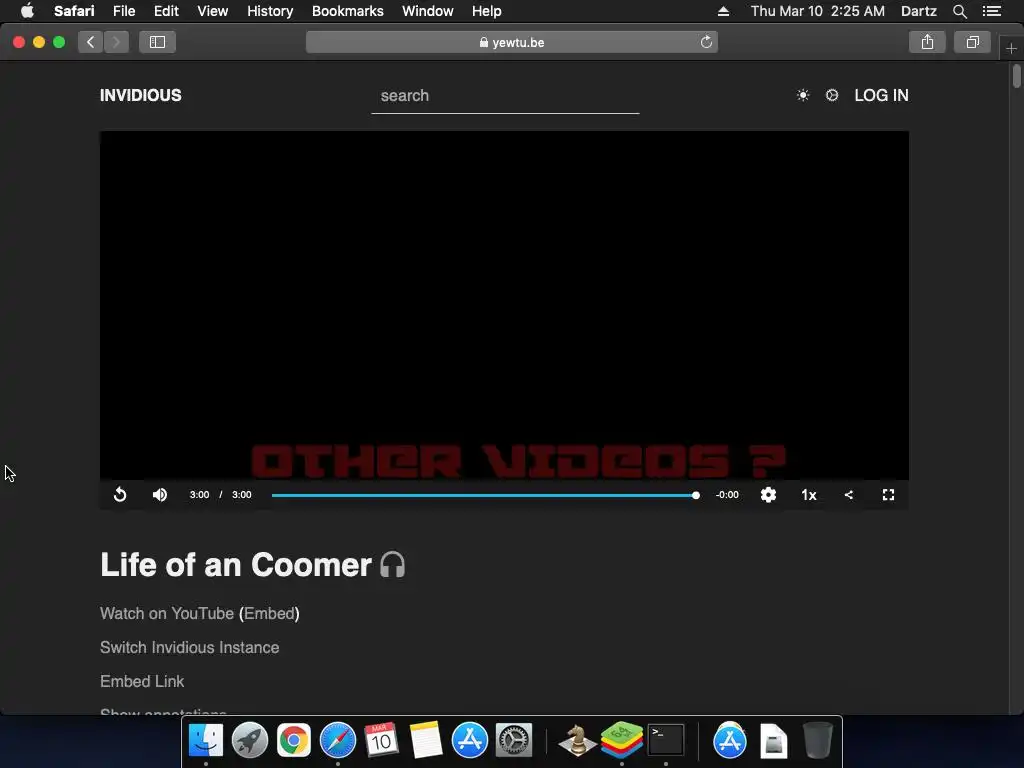Image resolution: width=1024 pixels, height=768 pixels.
Task: Open the App Store icon beside Notes
Action: 470,741
